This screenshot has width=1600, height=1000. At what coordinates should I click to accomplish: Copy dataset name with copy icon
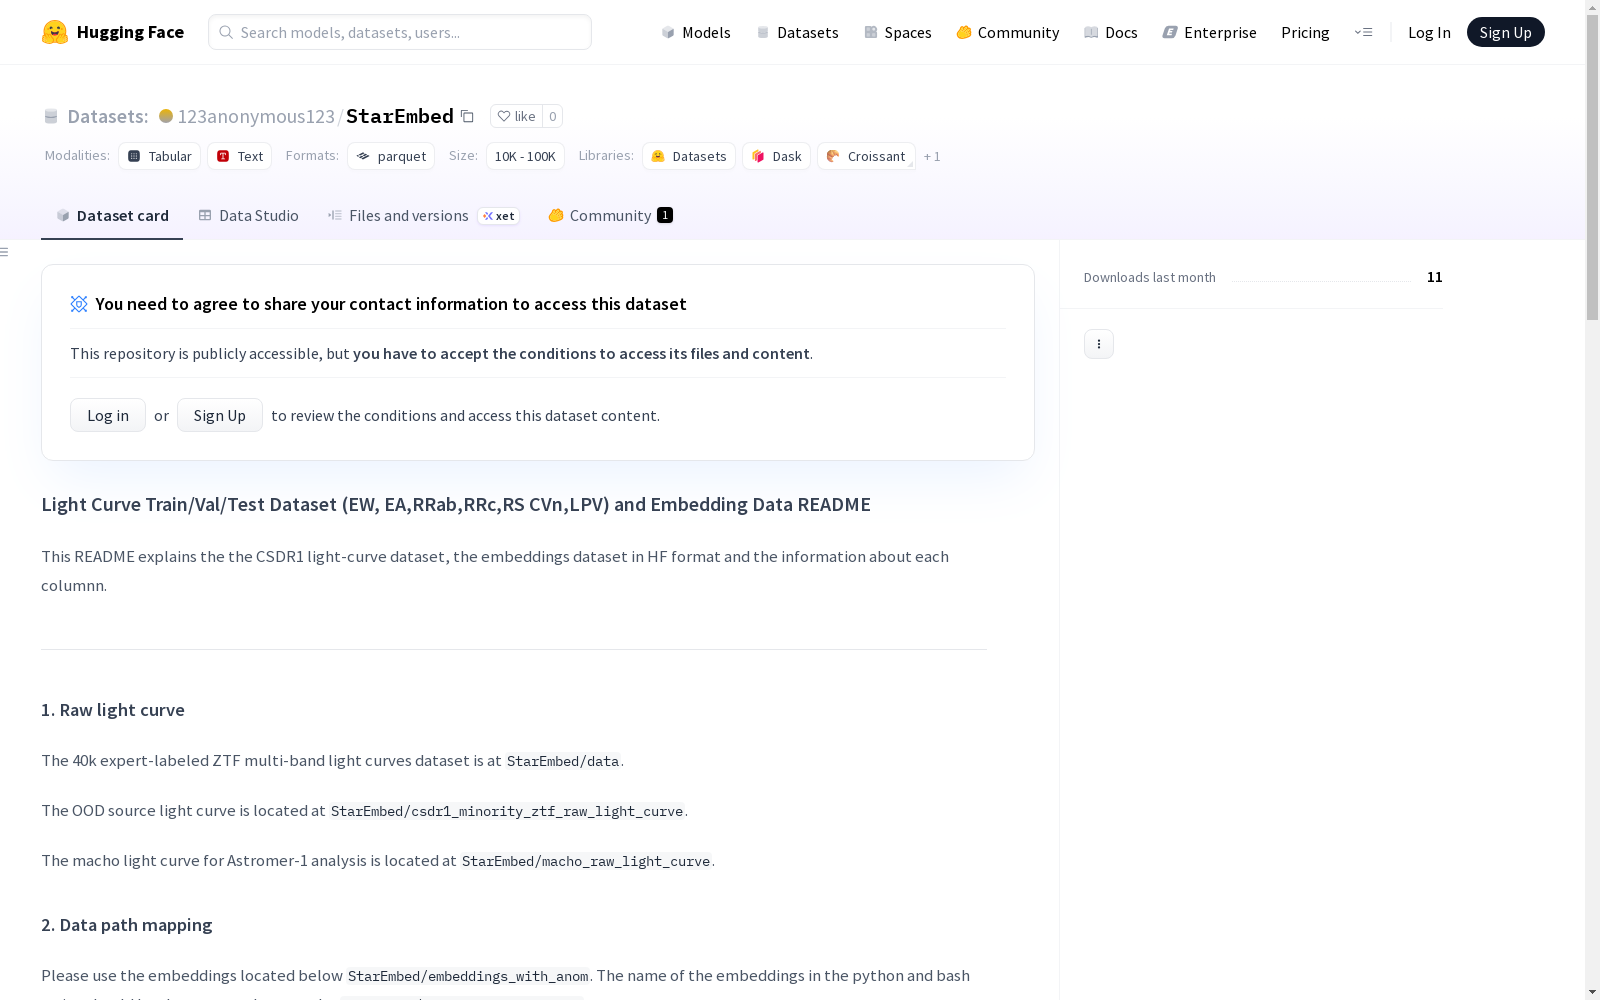[467, 116]
